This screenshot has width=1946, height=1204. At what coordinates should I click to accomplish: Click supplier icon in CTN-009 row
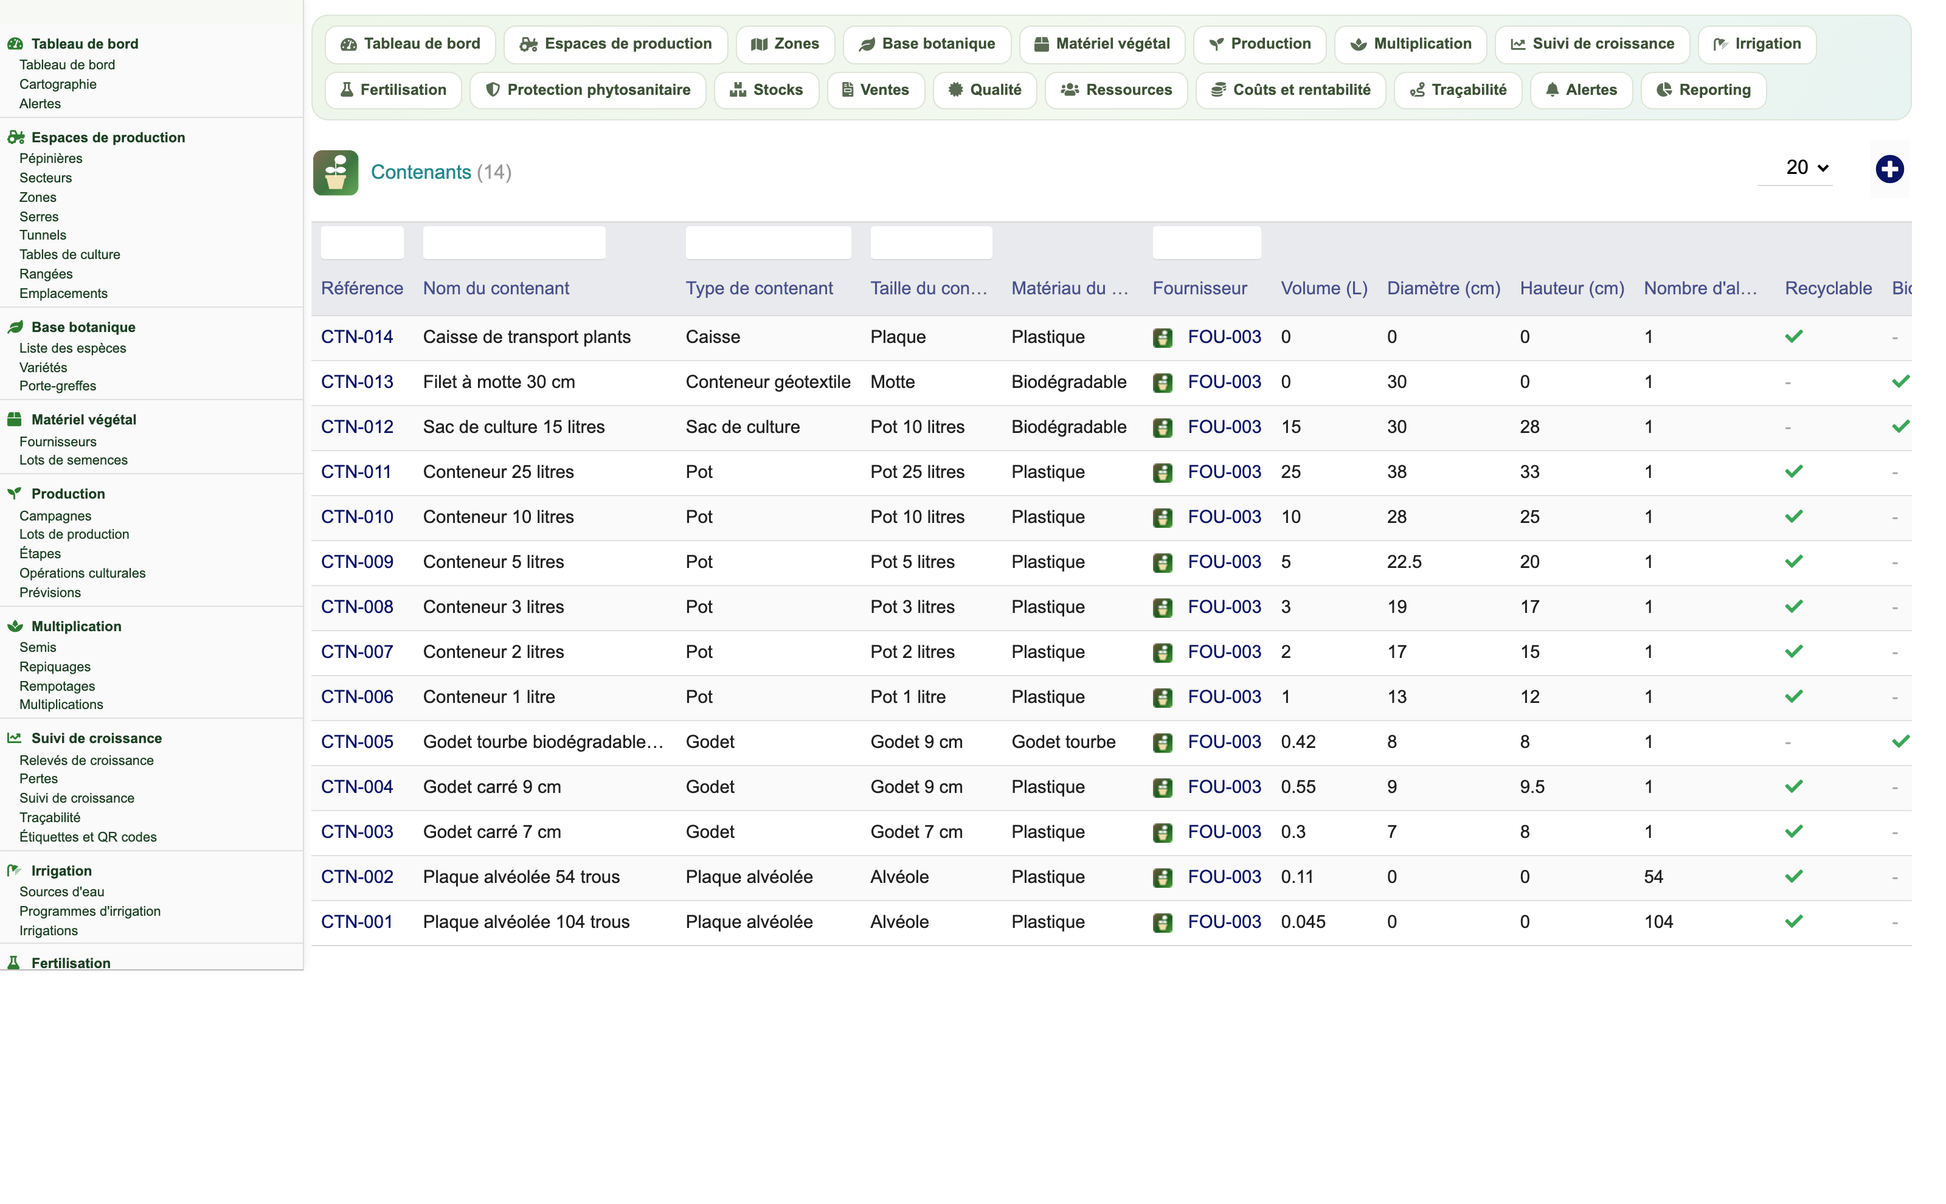pos(1162,563)
